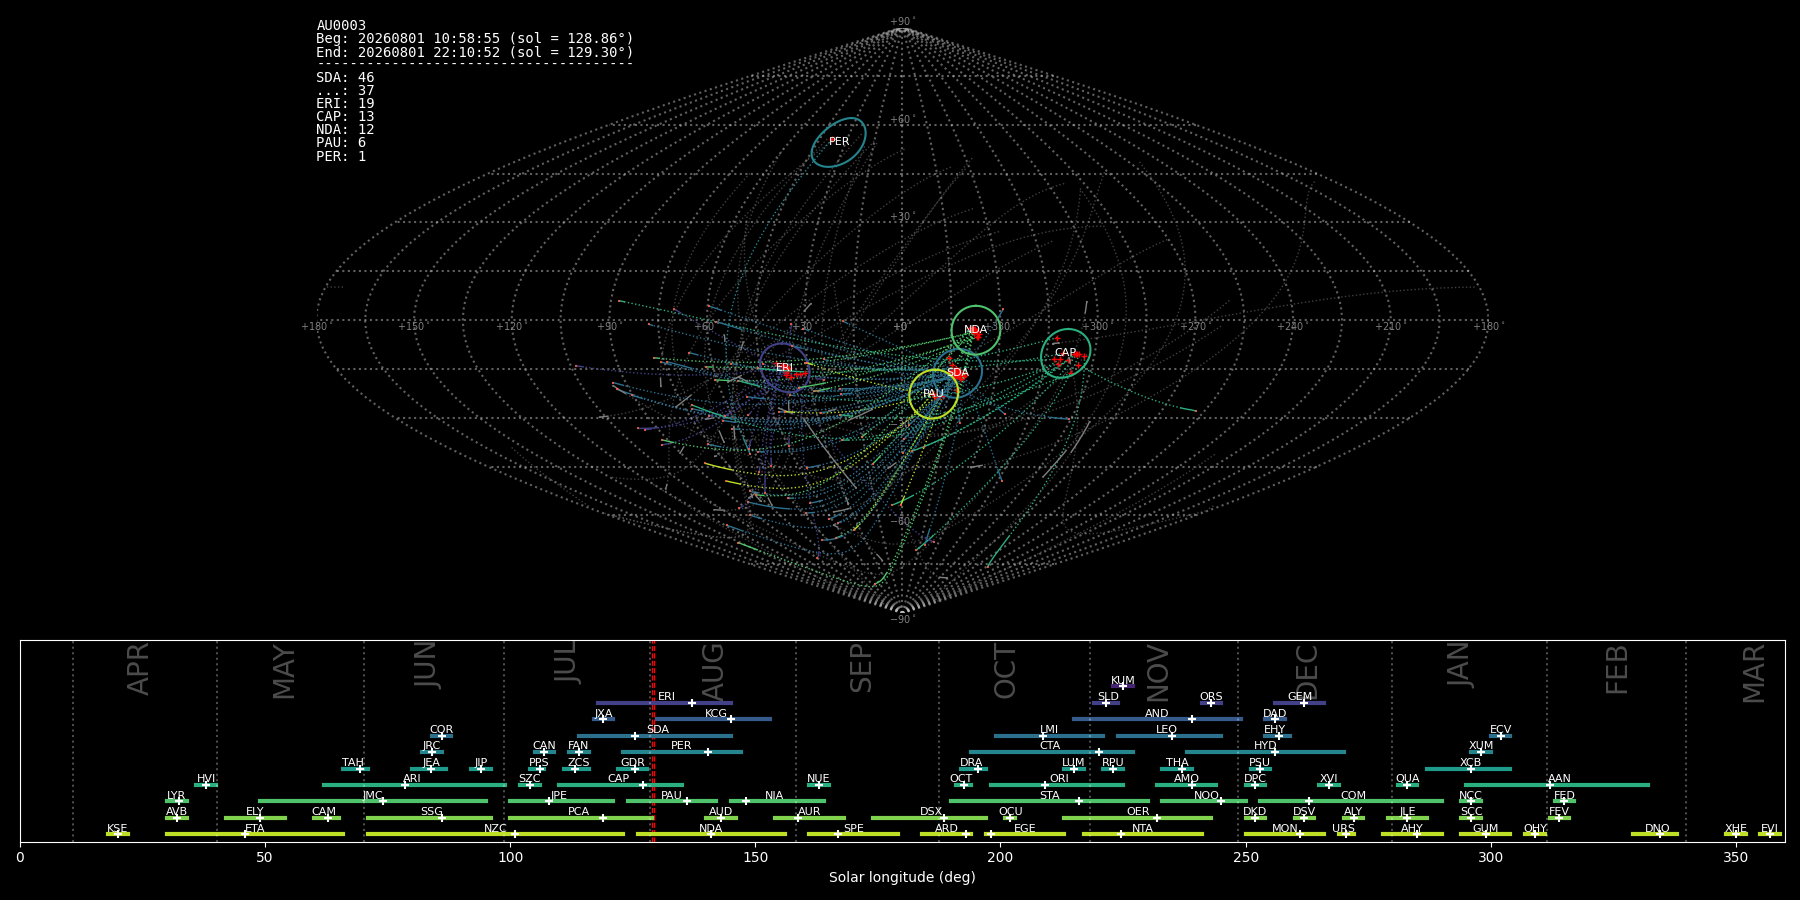This screenshot has height=900, width=1800.
Task: Click the yellow PAU radiant circle
Action: tap(933, 394)
